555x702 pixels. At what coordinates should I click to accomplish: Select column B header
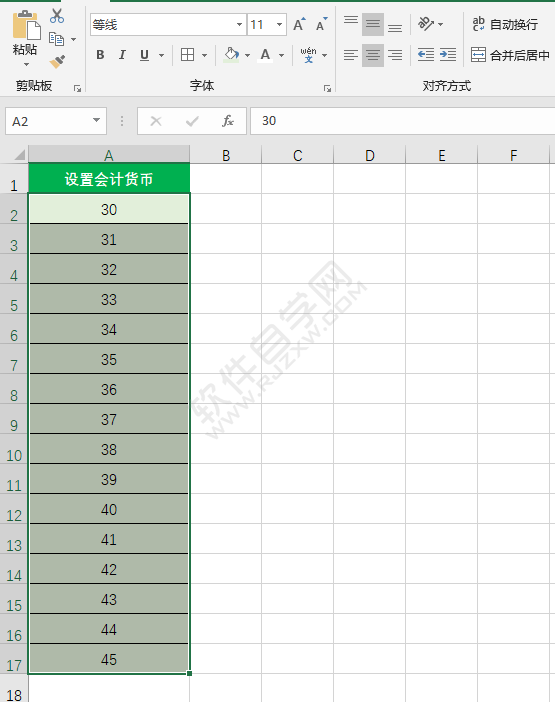(x=226, y=155)
